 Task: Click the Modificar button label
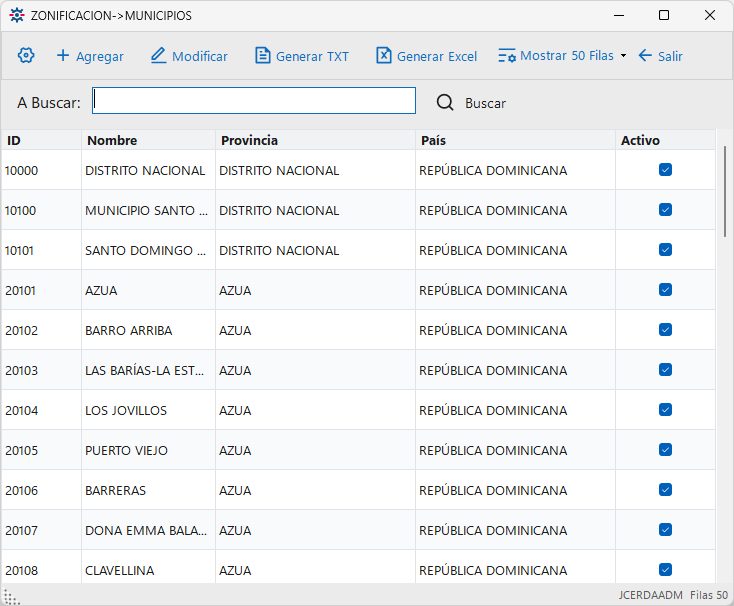pyautogui.click(x=200, y=57)
